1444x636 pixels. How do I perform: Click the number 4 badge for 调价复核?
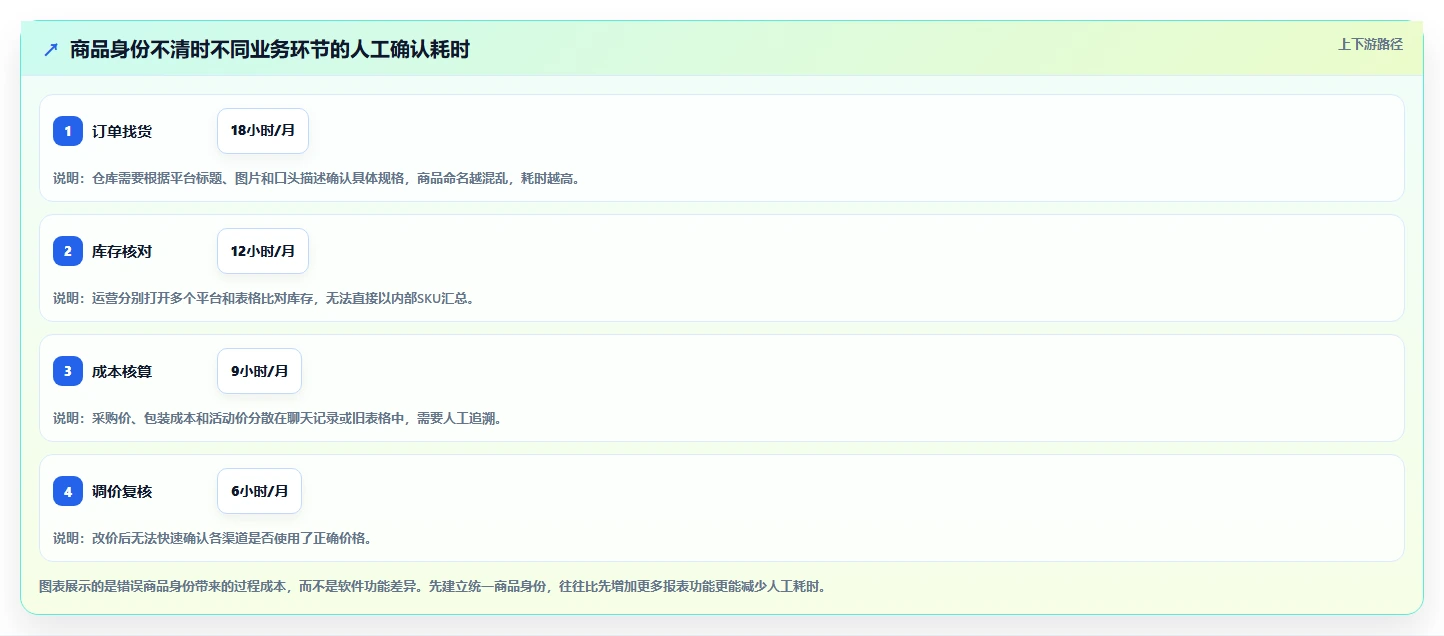(x=68, y=491)
